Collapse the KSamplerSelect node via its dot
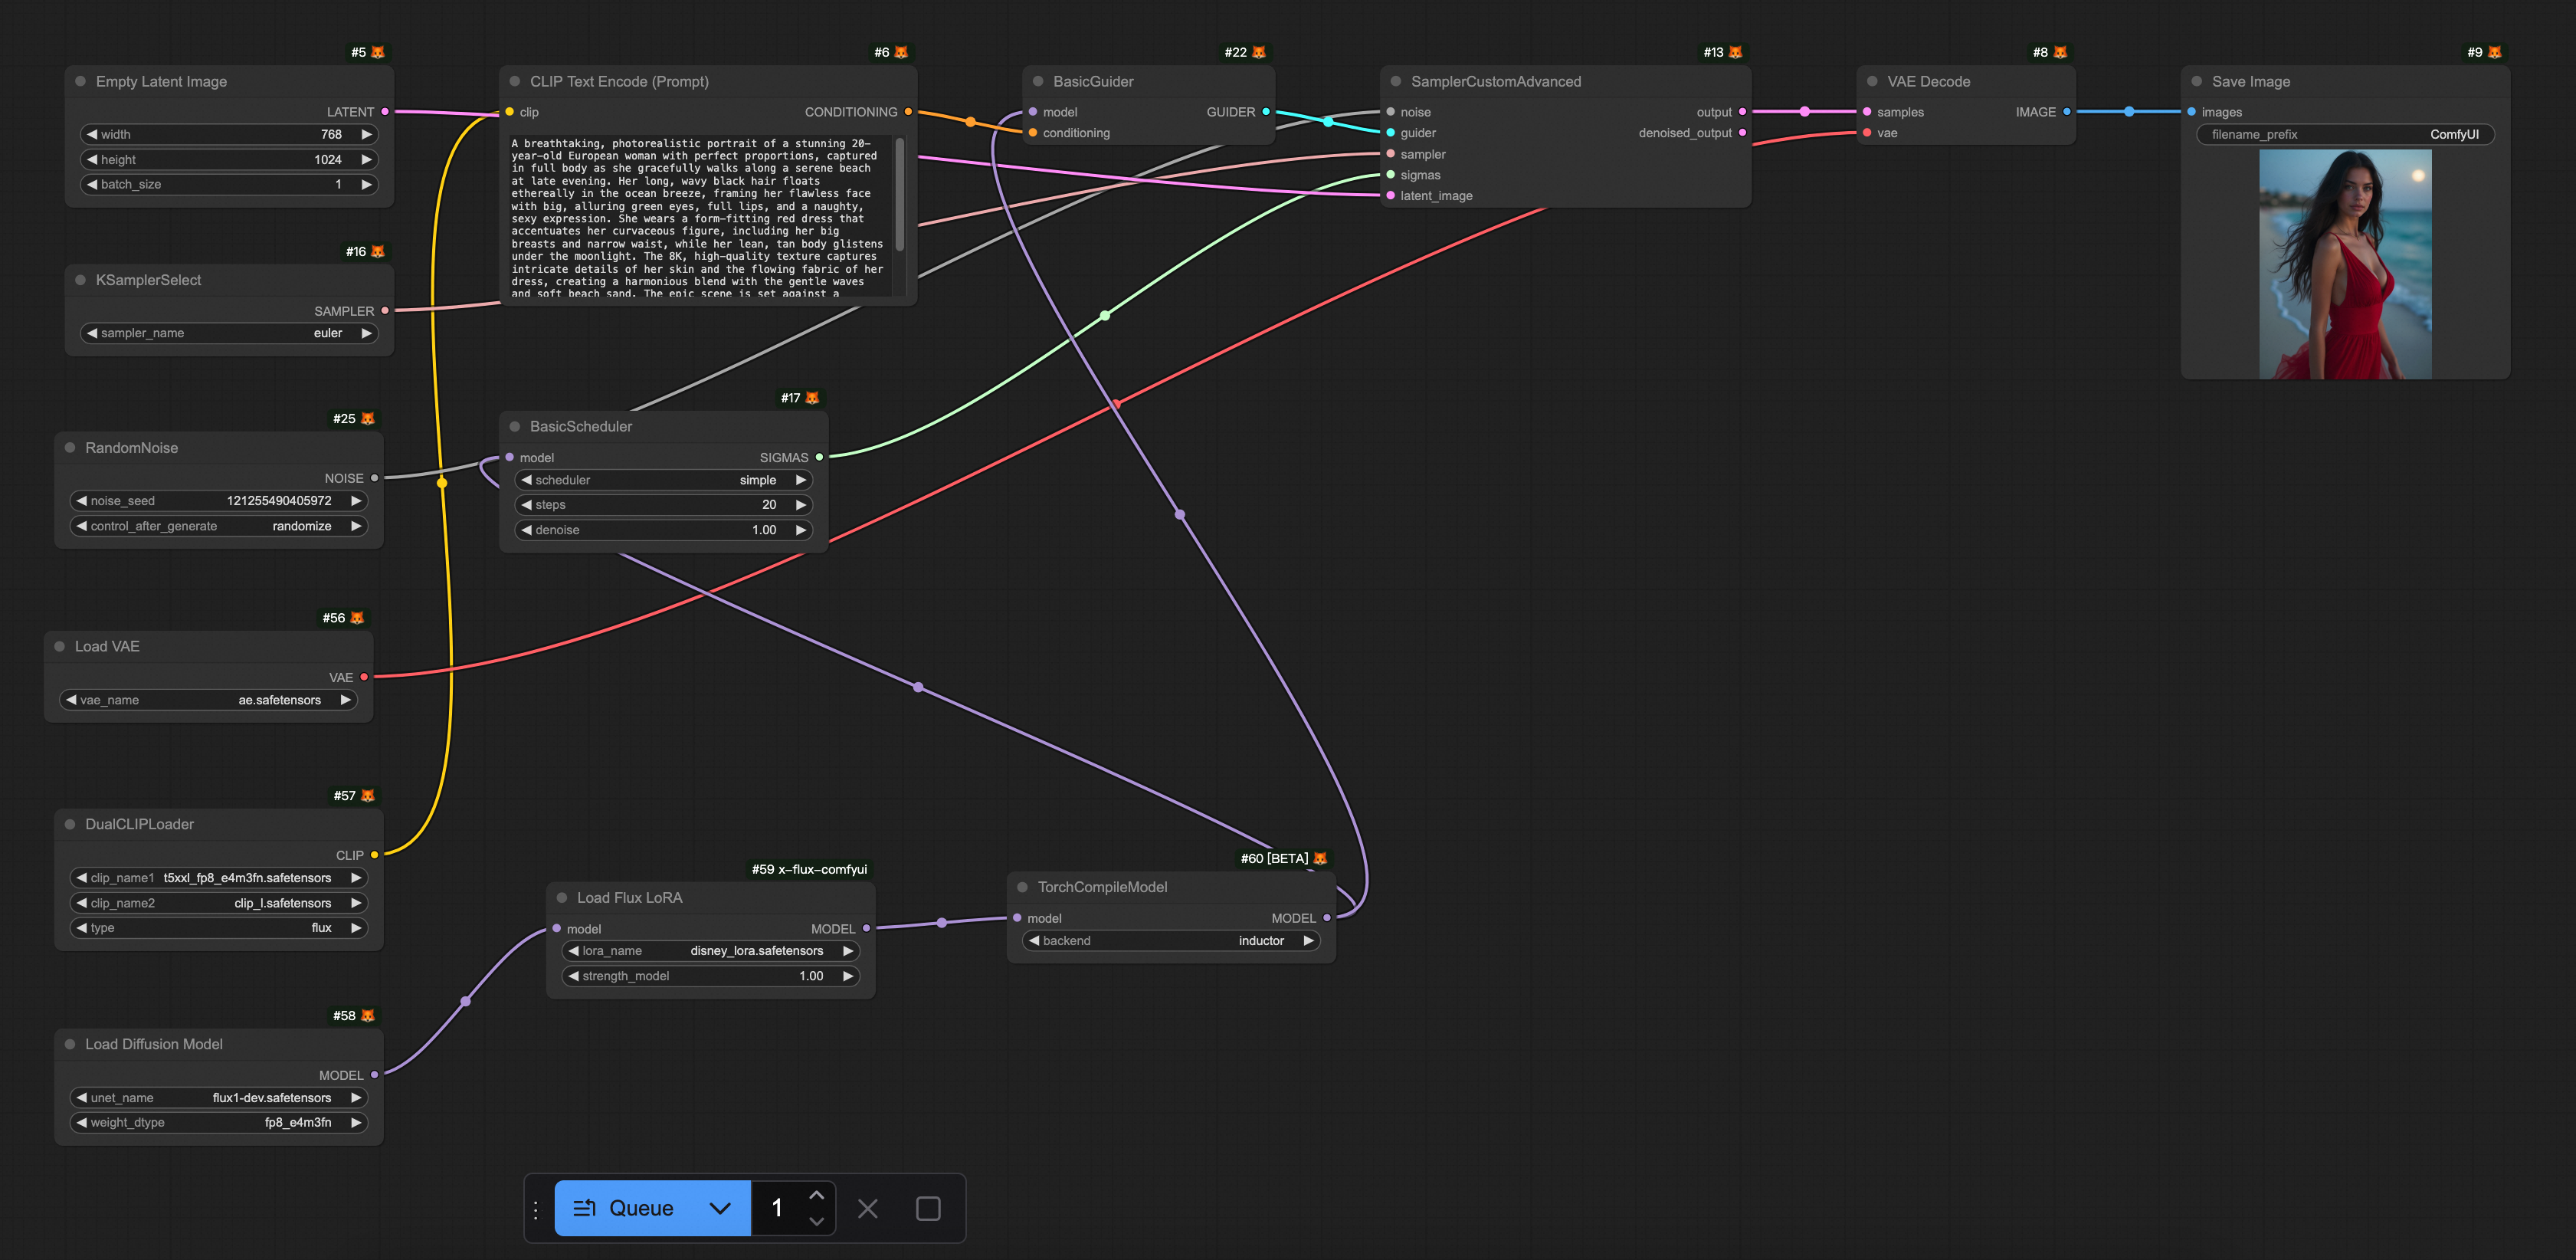Viewport: 2576px width, 1260px height. pos(80,280)
